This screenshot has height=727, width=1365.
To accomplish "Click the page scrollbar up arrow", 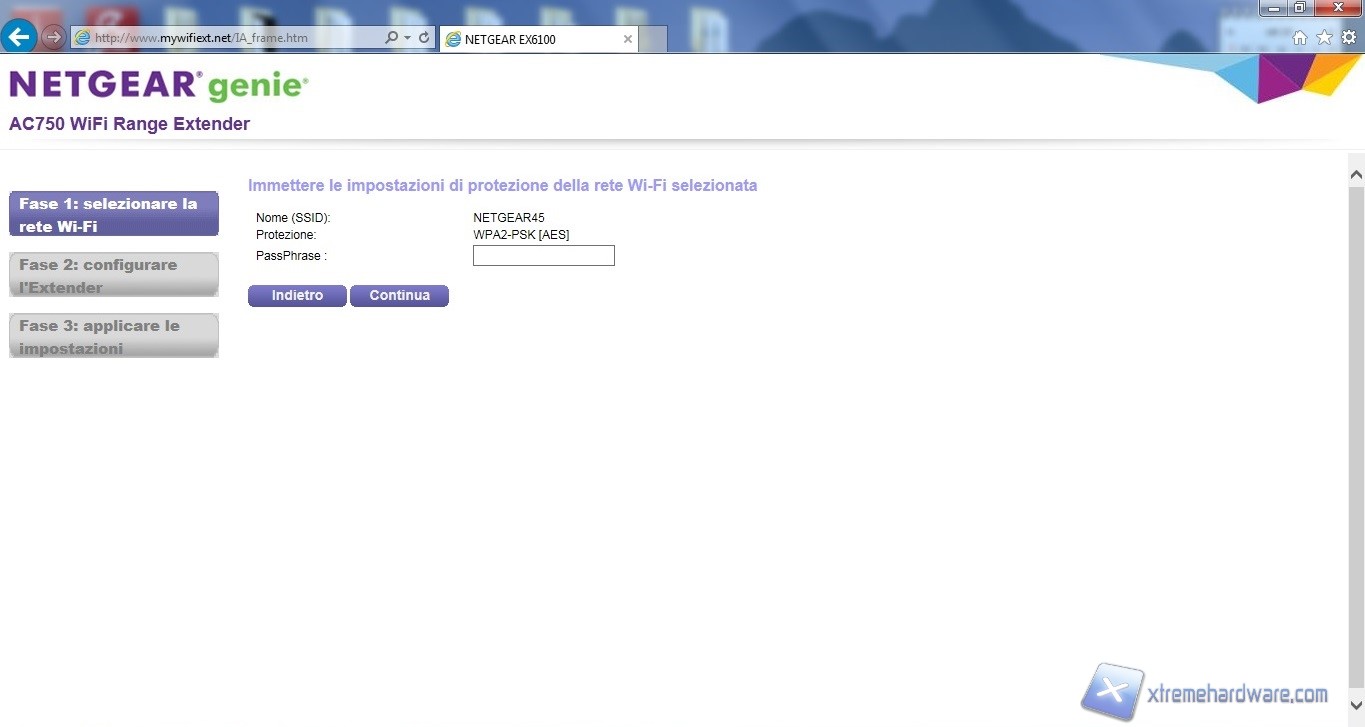I will [x=1356, y=174].
